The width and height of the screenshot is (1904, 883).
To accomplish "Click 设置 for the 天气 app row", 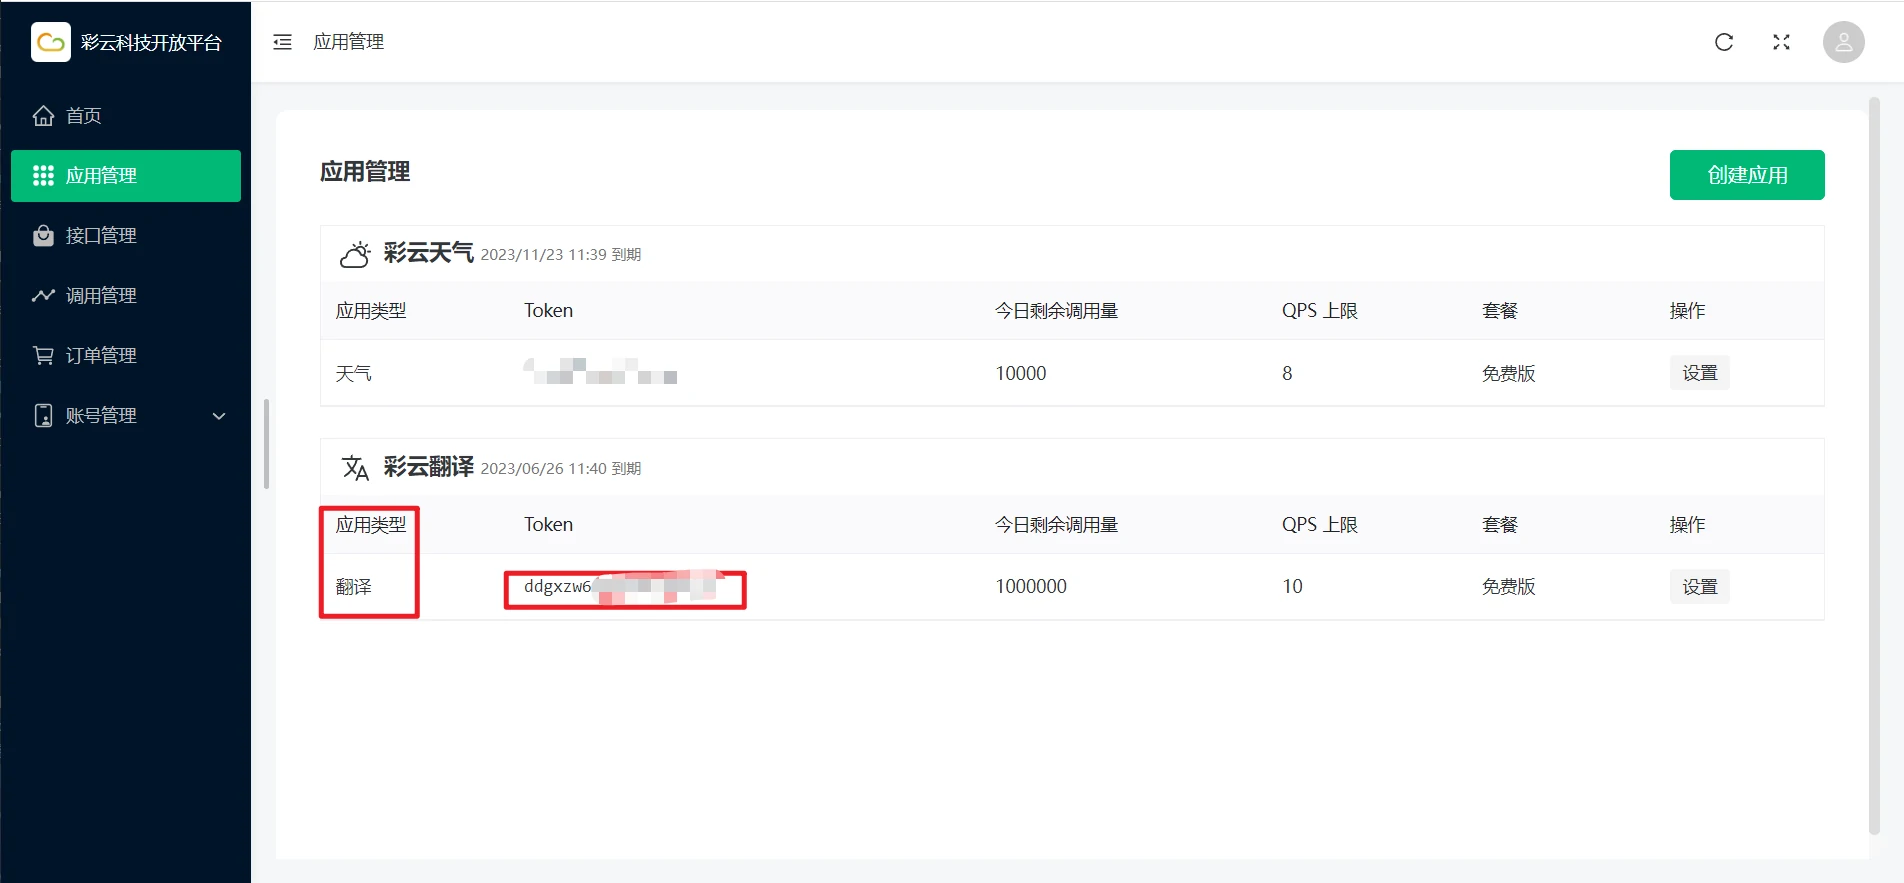I will click(x=1699, y=373).
